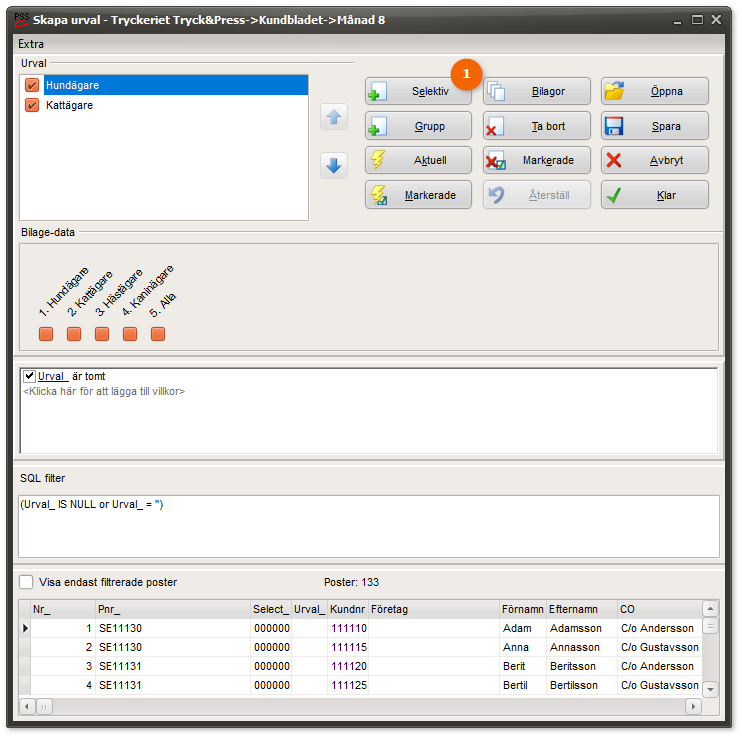Click the Nr_ column header
Viewport: 742px width, 738px height.
63,609
